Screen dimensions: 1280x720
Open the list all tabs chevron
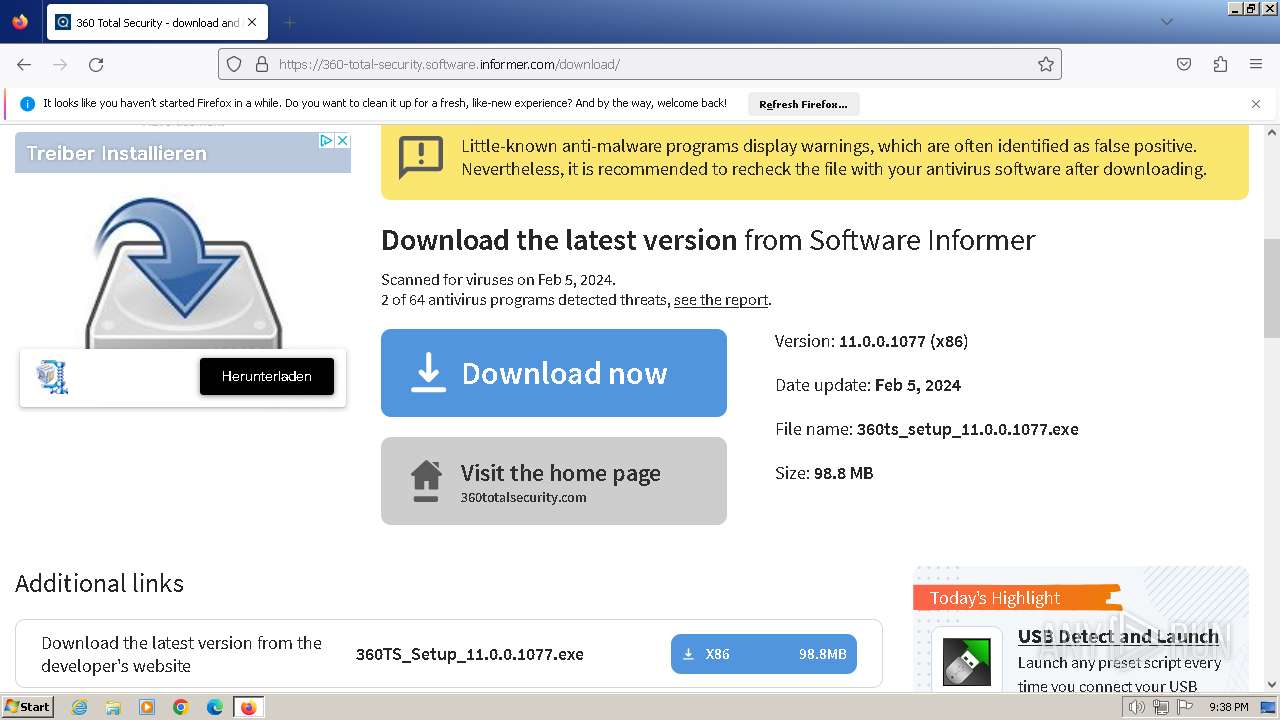click(x=1166, y=22)
